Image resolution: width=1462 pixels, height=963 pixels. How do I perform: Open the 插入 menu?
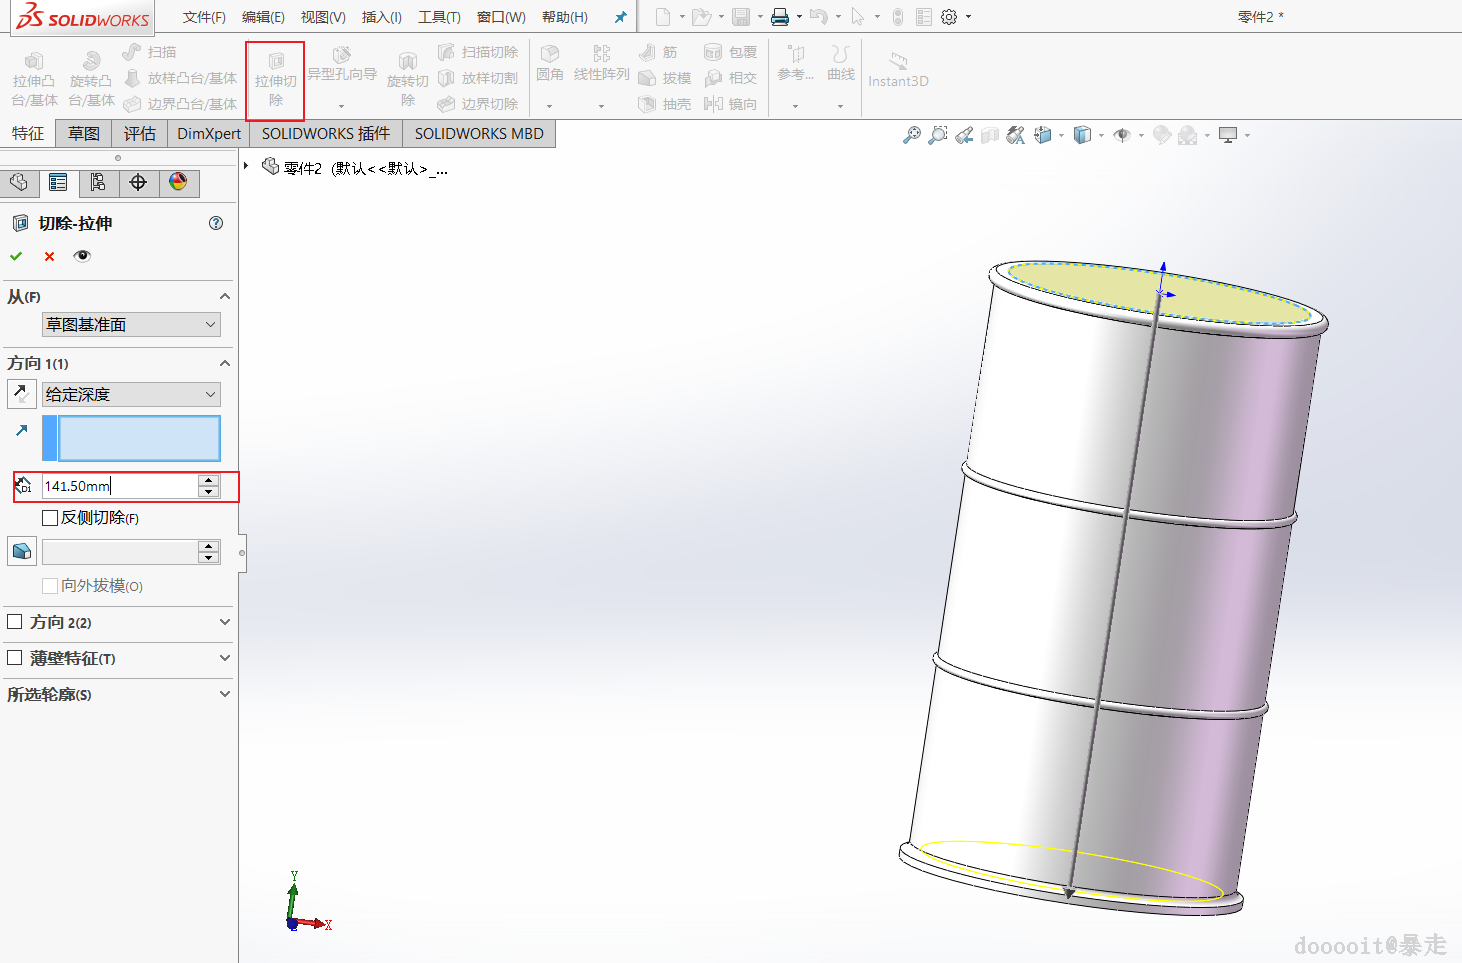pos(381,17)
